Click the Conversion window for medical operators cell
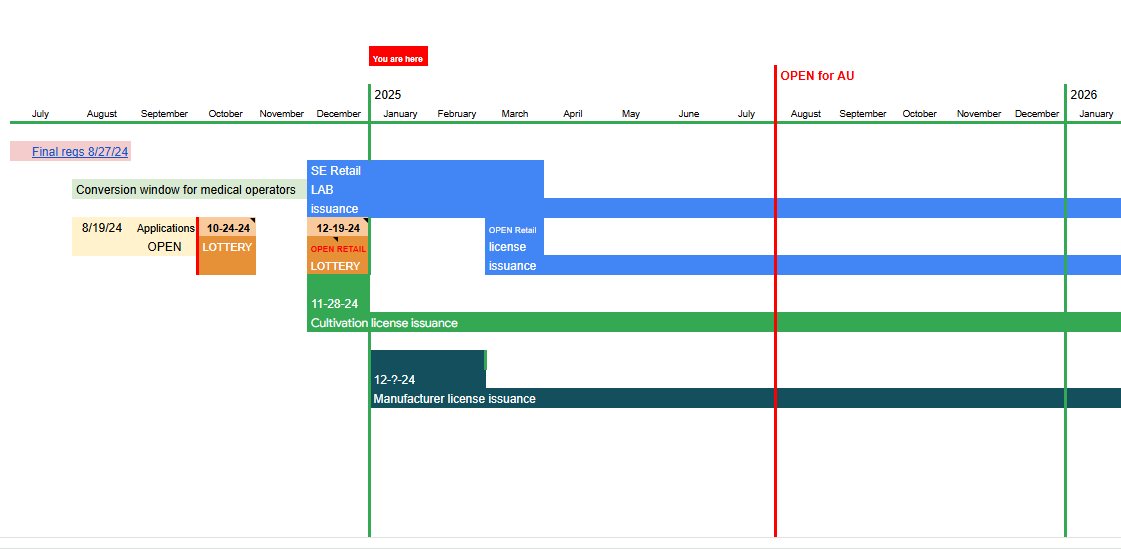 coord(189,189)
